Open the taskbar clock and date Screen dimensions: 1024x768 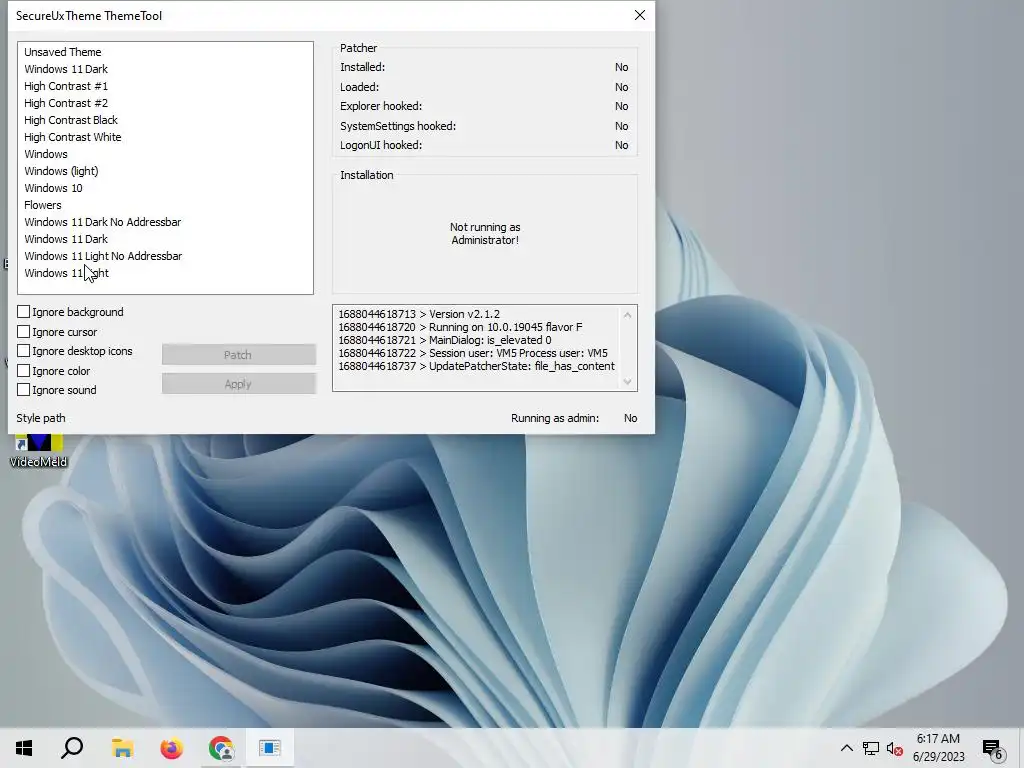(938, 748)
